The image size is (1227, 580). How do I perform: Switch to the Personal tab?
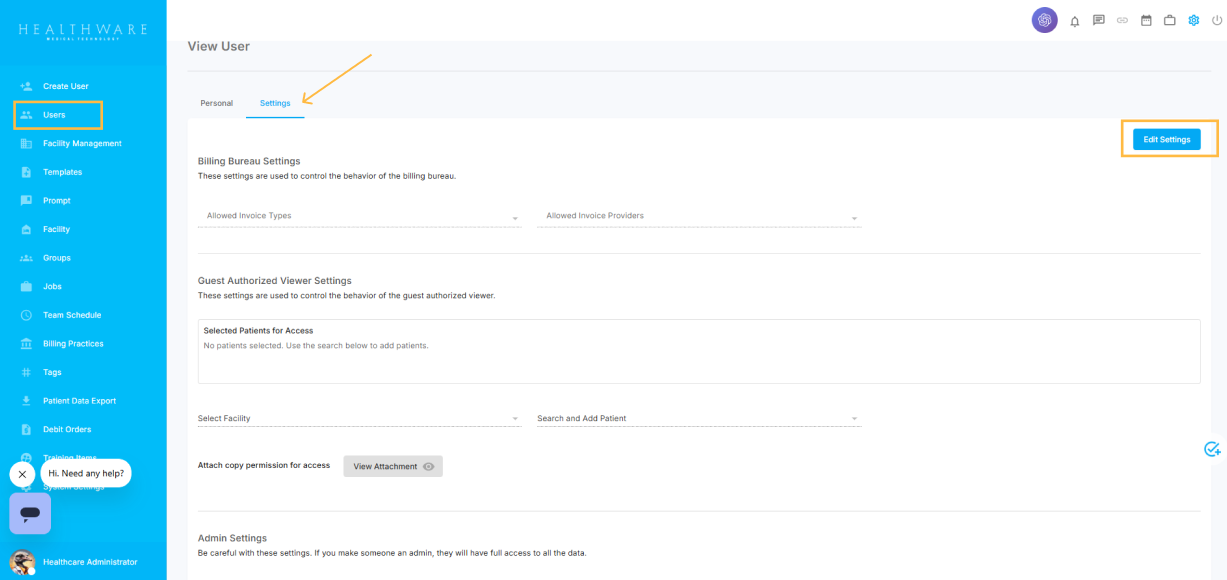coord(216,103)
